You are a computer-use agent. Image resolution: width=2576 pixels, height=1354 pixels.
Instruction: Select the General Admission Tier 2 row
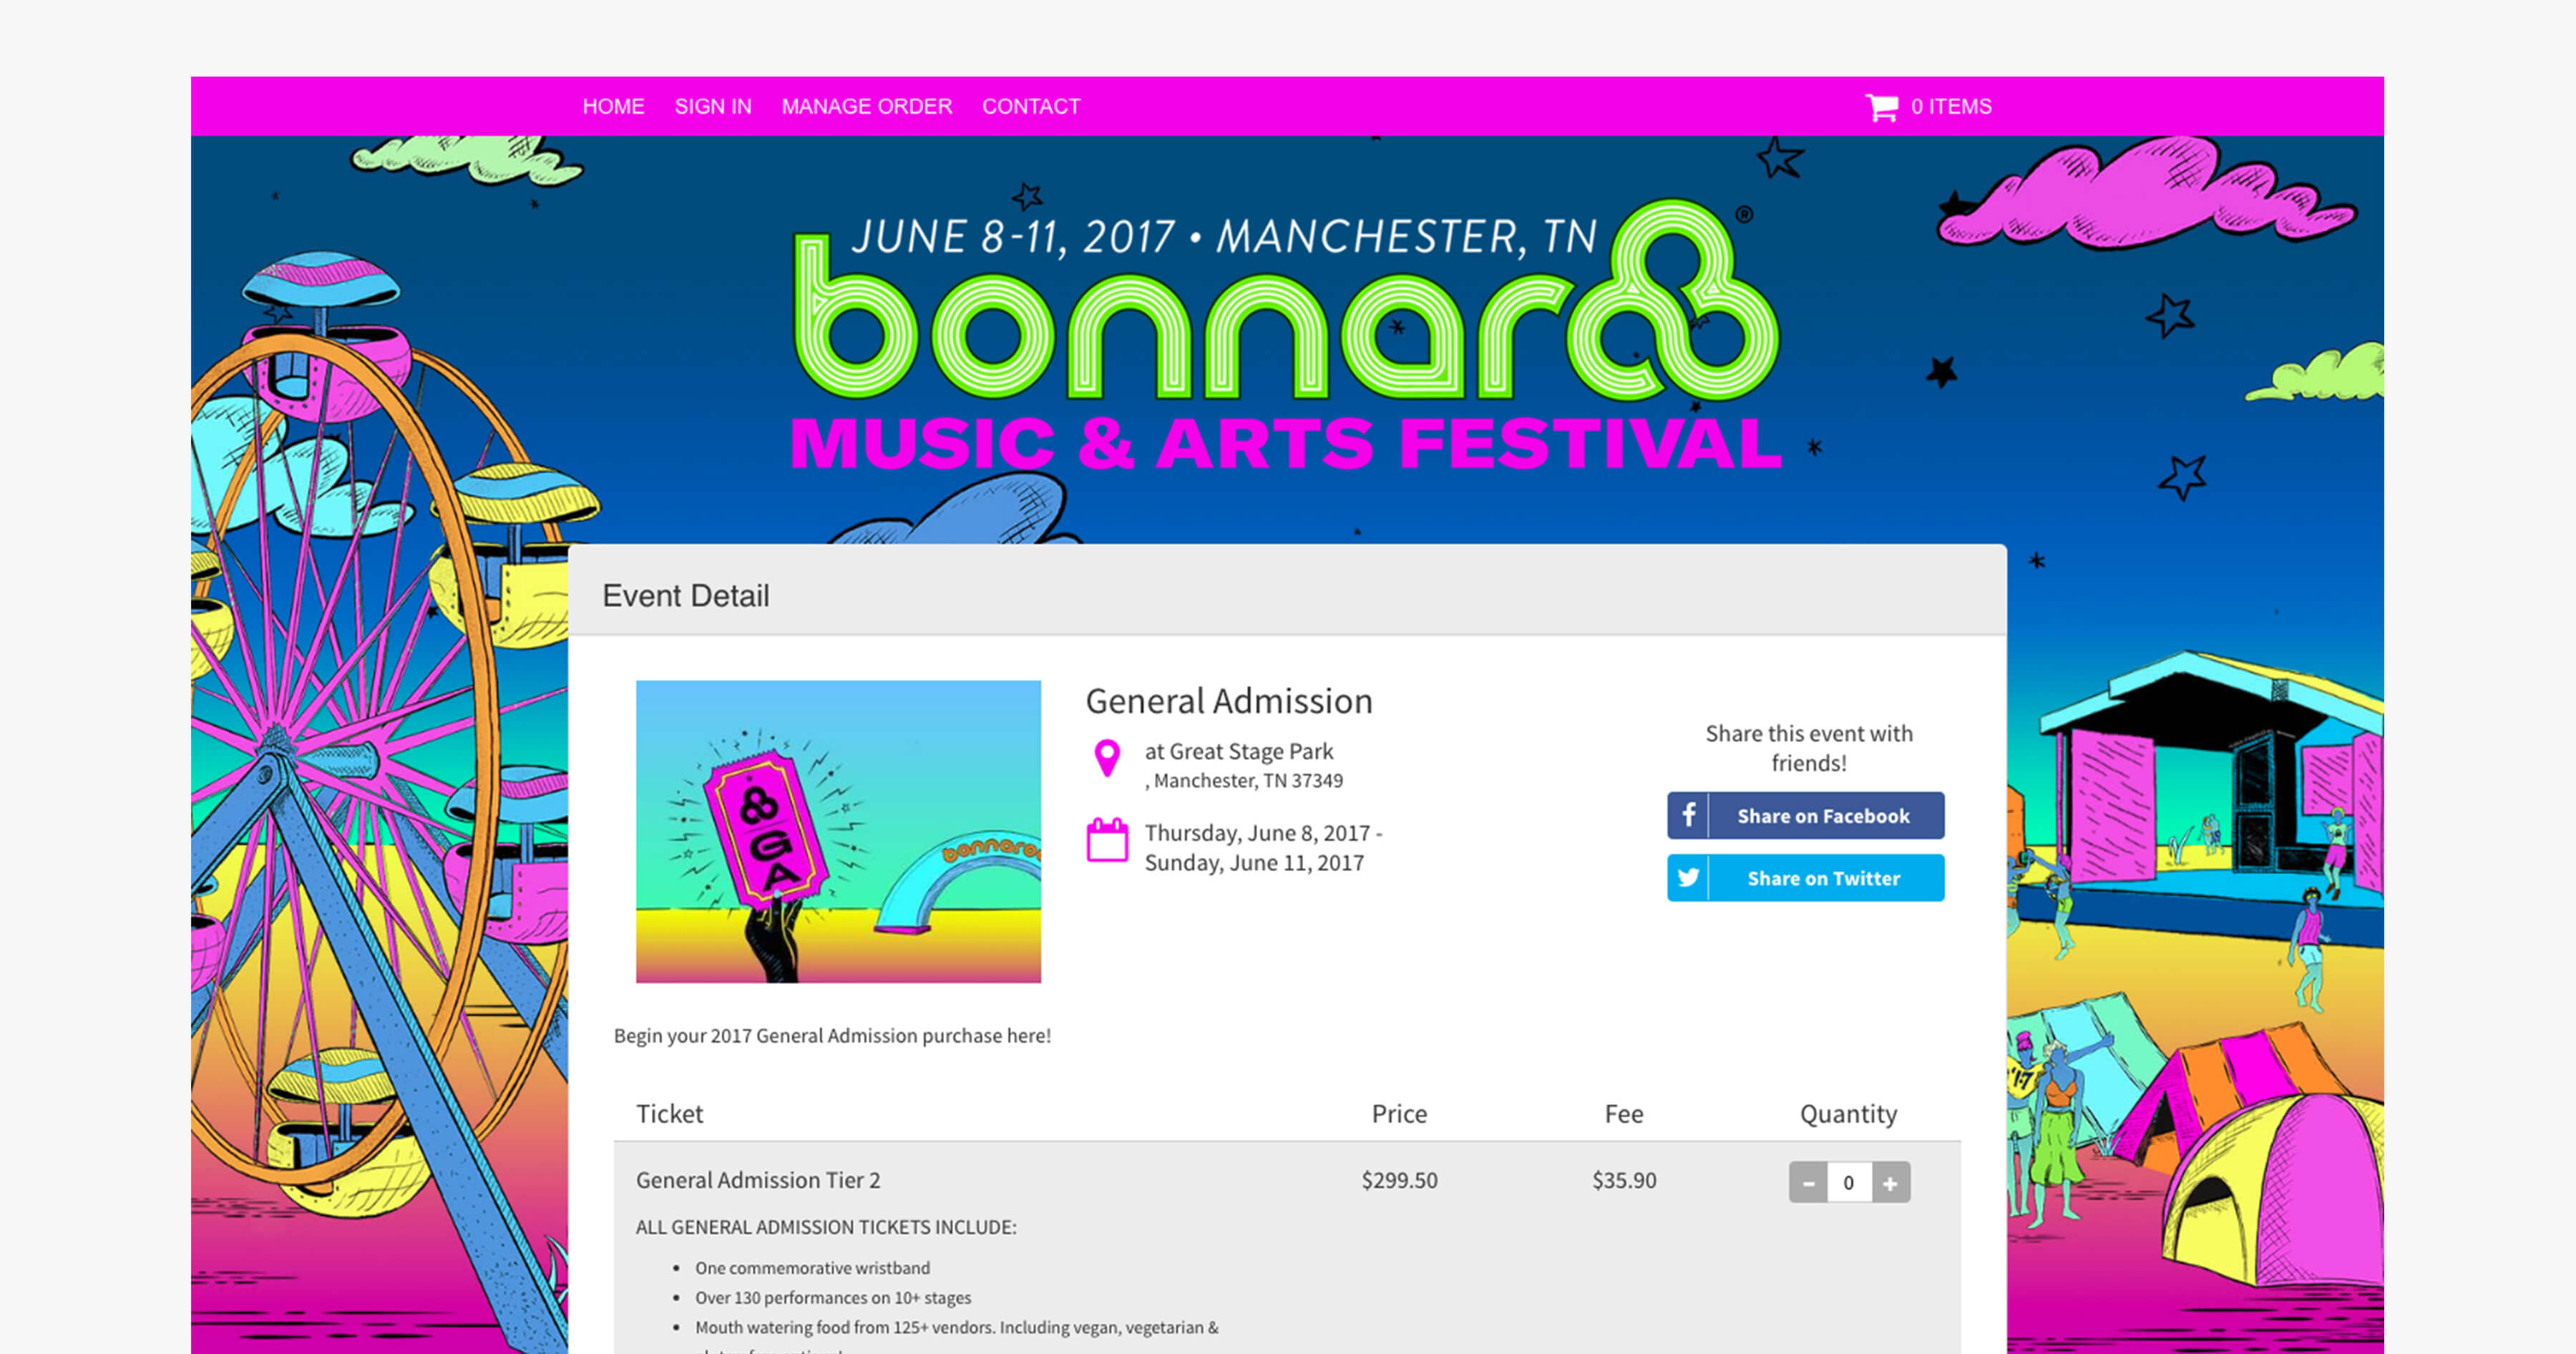[x=1287, y=1180]
